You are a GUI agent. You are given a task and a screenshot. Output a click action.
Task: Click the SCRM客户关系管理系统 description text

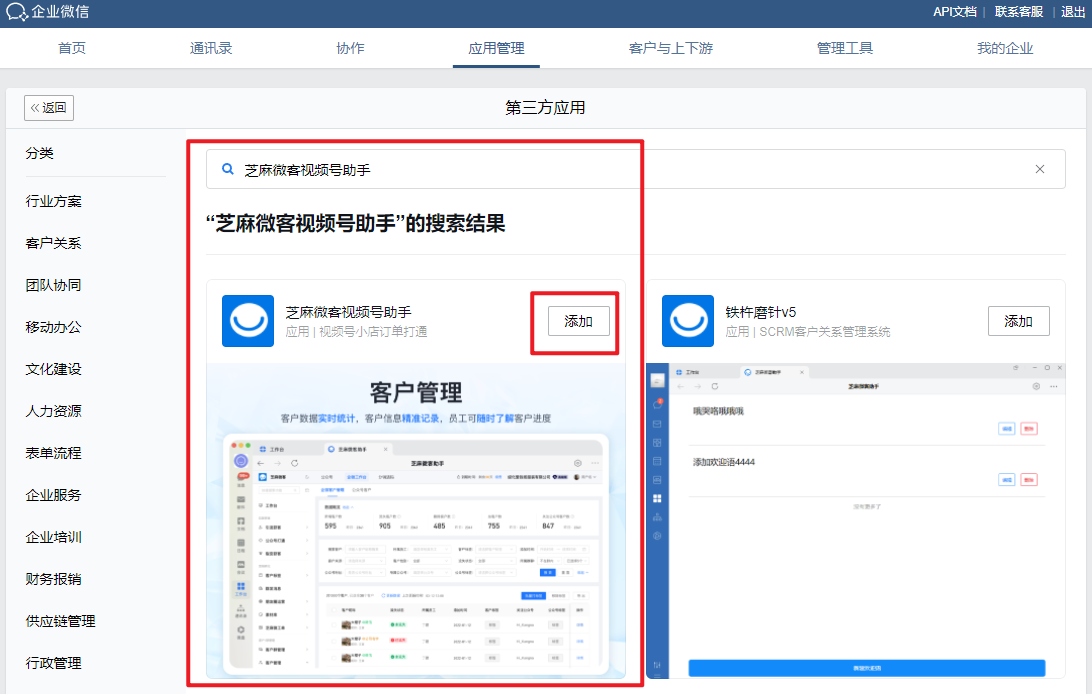[x=825, y=332]
